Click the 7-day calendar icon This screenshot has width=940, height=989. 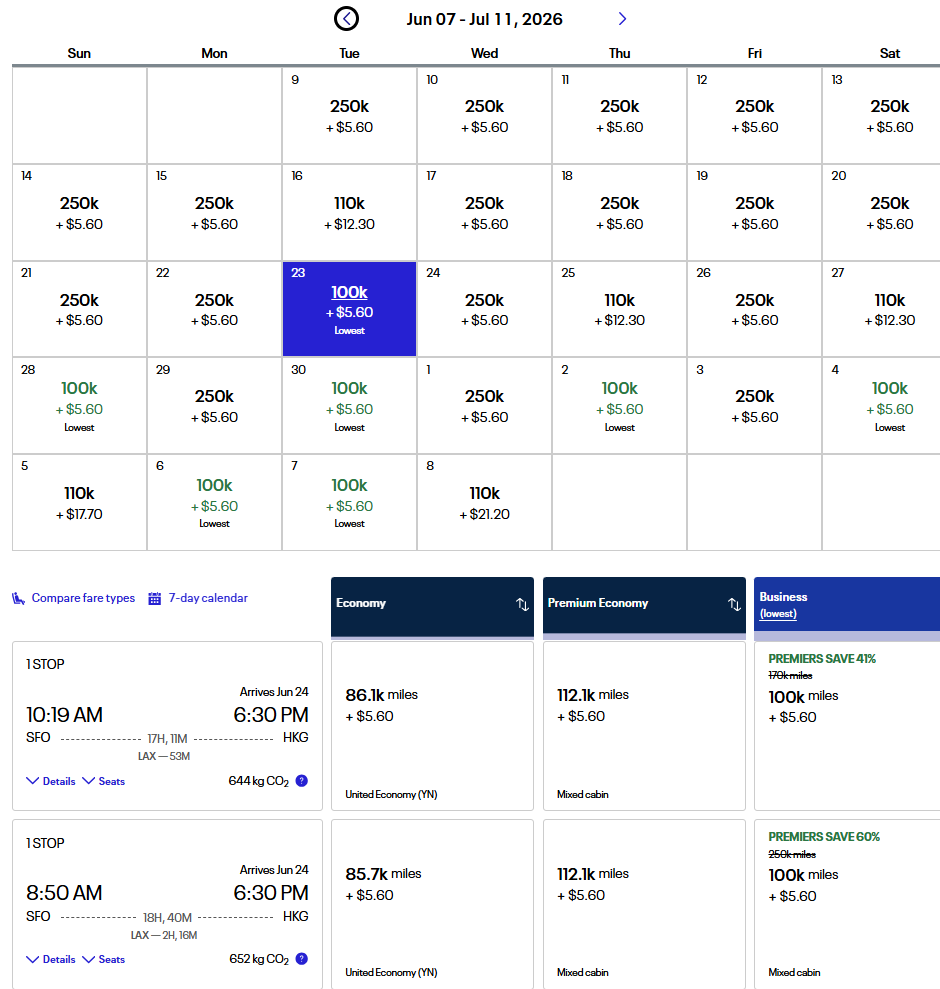coord(155,598)
